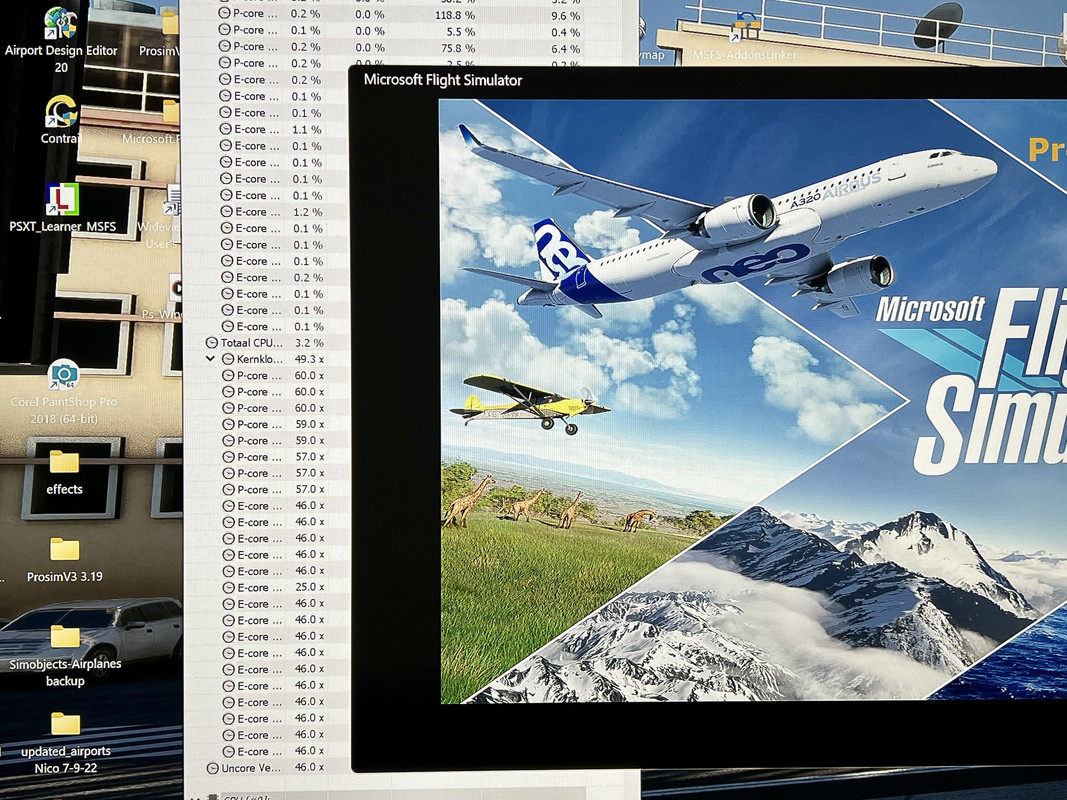Click the 6.4 % value cell
The width and height of the screenshot is (1067, 800).
point(565,49)
